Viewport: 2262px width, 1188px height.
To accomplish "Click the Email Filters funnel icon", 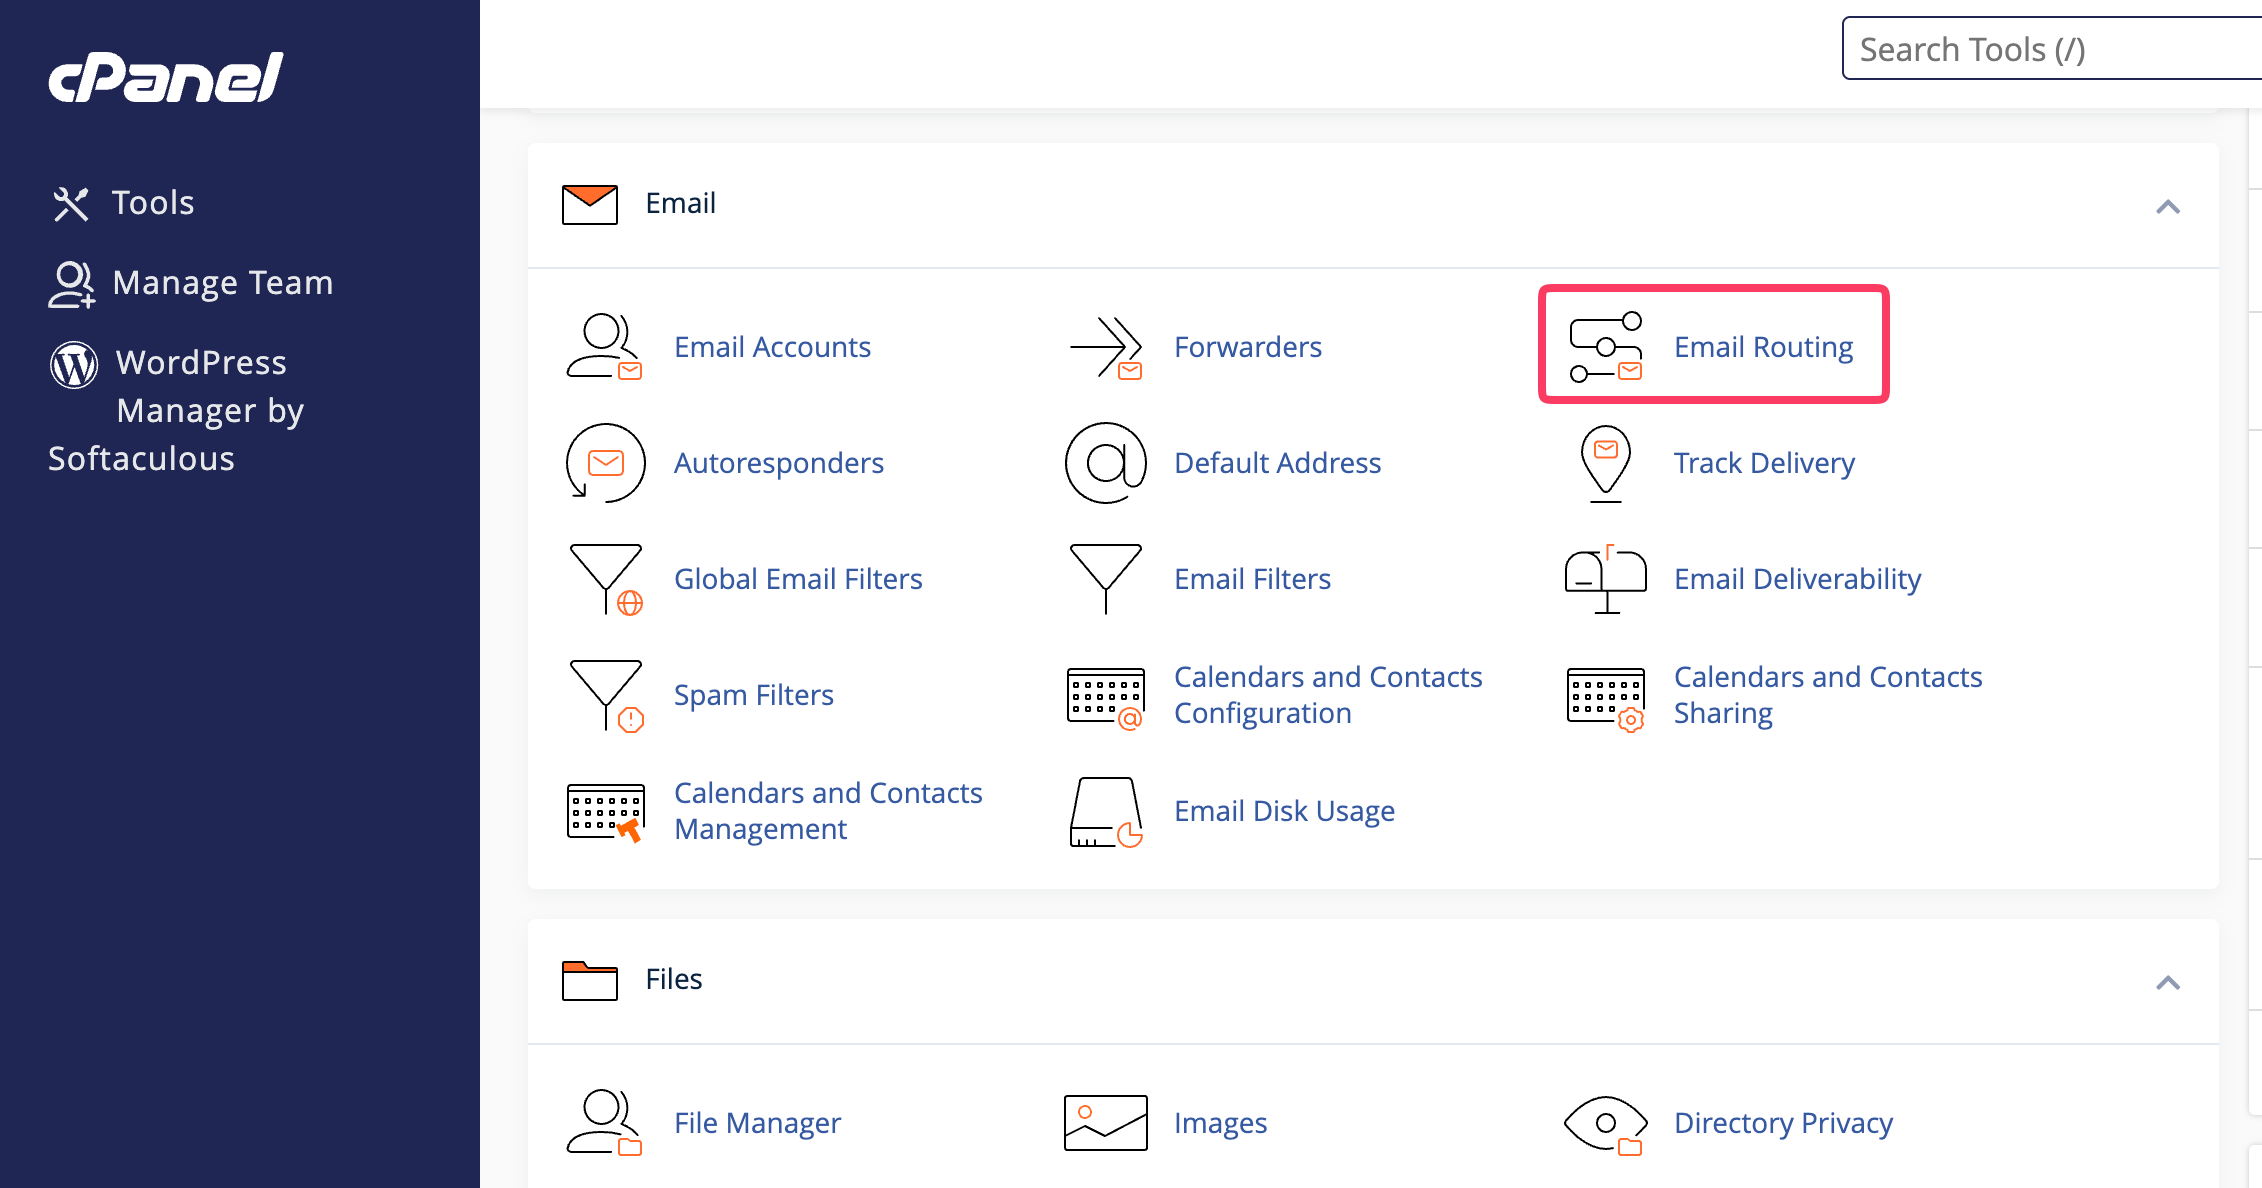I will [x=1106, y=579].
